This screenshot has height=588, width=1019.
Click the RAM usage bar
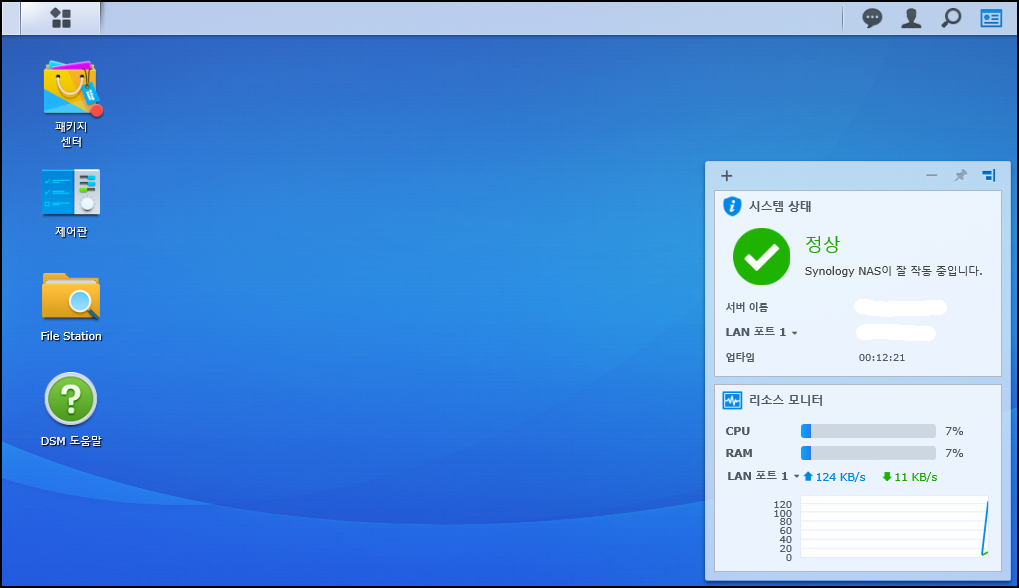pyautogui.click(x=868, y=453)
